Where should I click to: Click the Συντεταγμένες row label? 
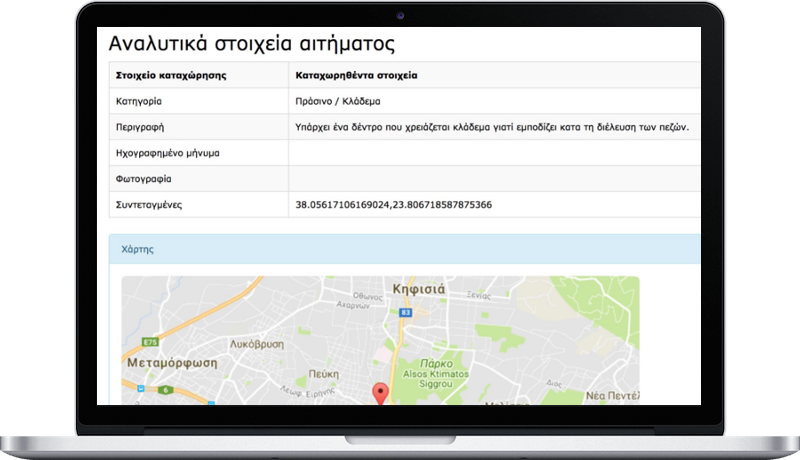pyautogui.click(x=156, y=205)
